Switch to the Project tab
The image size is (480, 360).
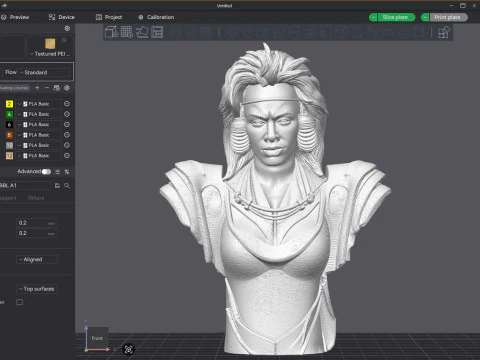[x=109, y=17]
